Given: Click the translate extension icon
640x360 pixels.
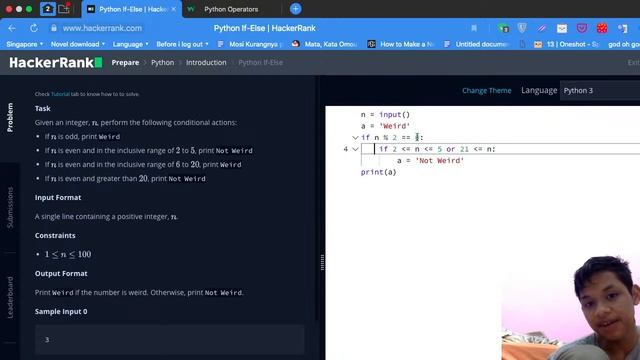Looking at the screenshot, I should [622, 28].
